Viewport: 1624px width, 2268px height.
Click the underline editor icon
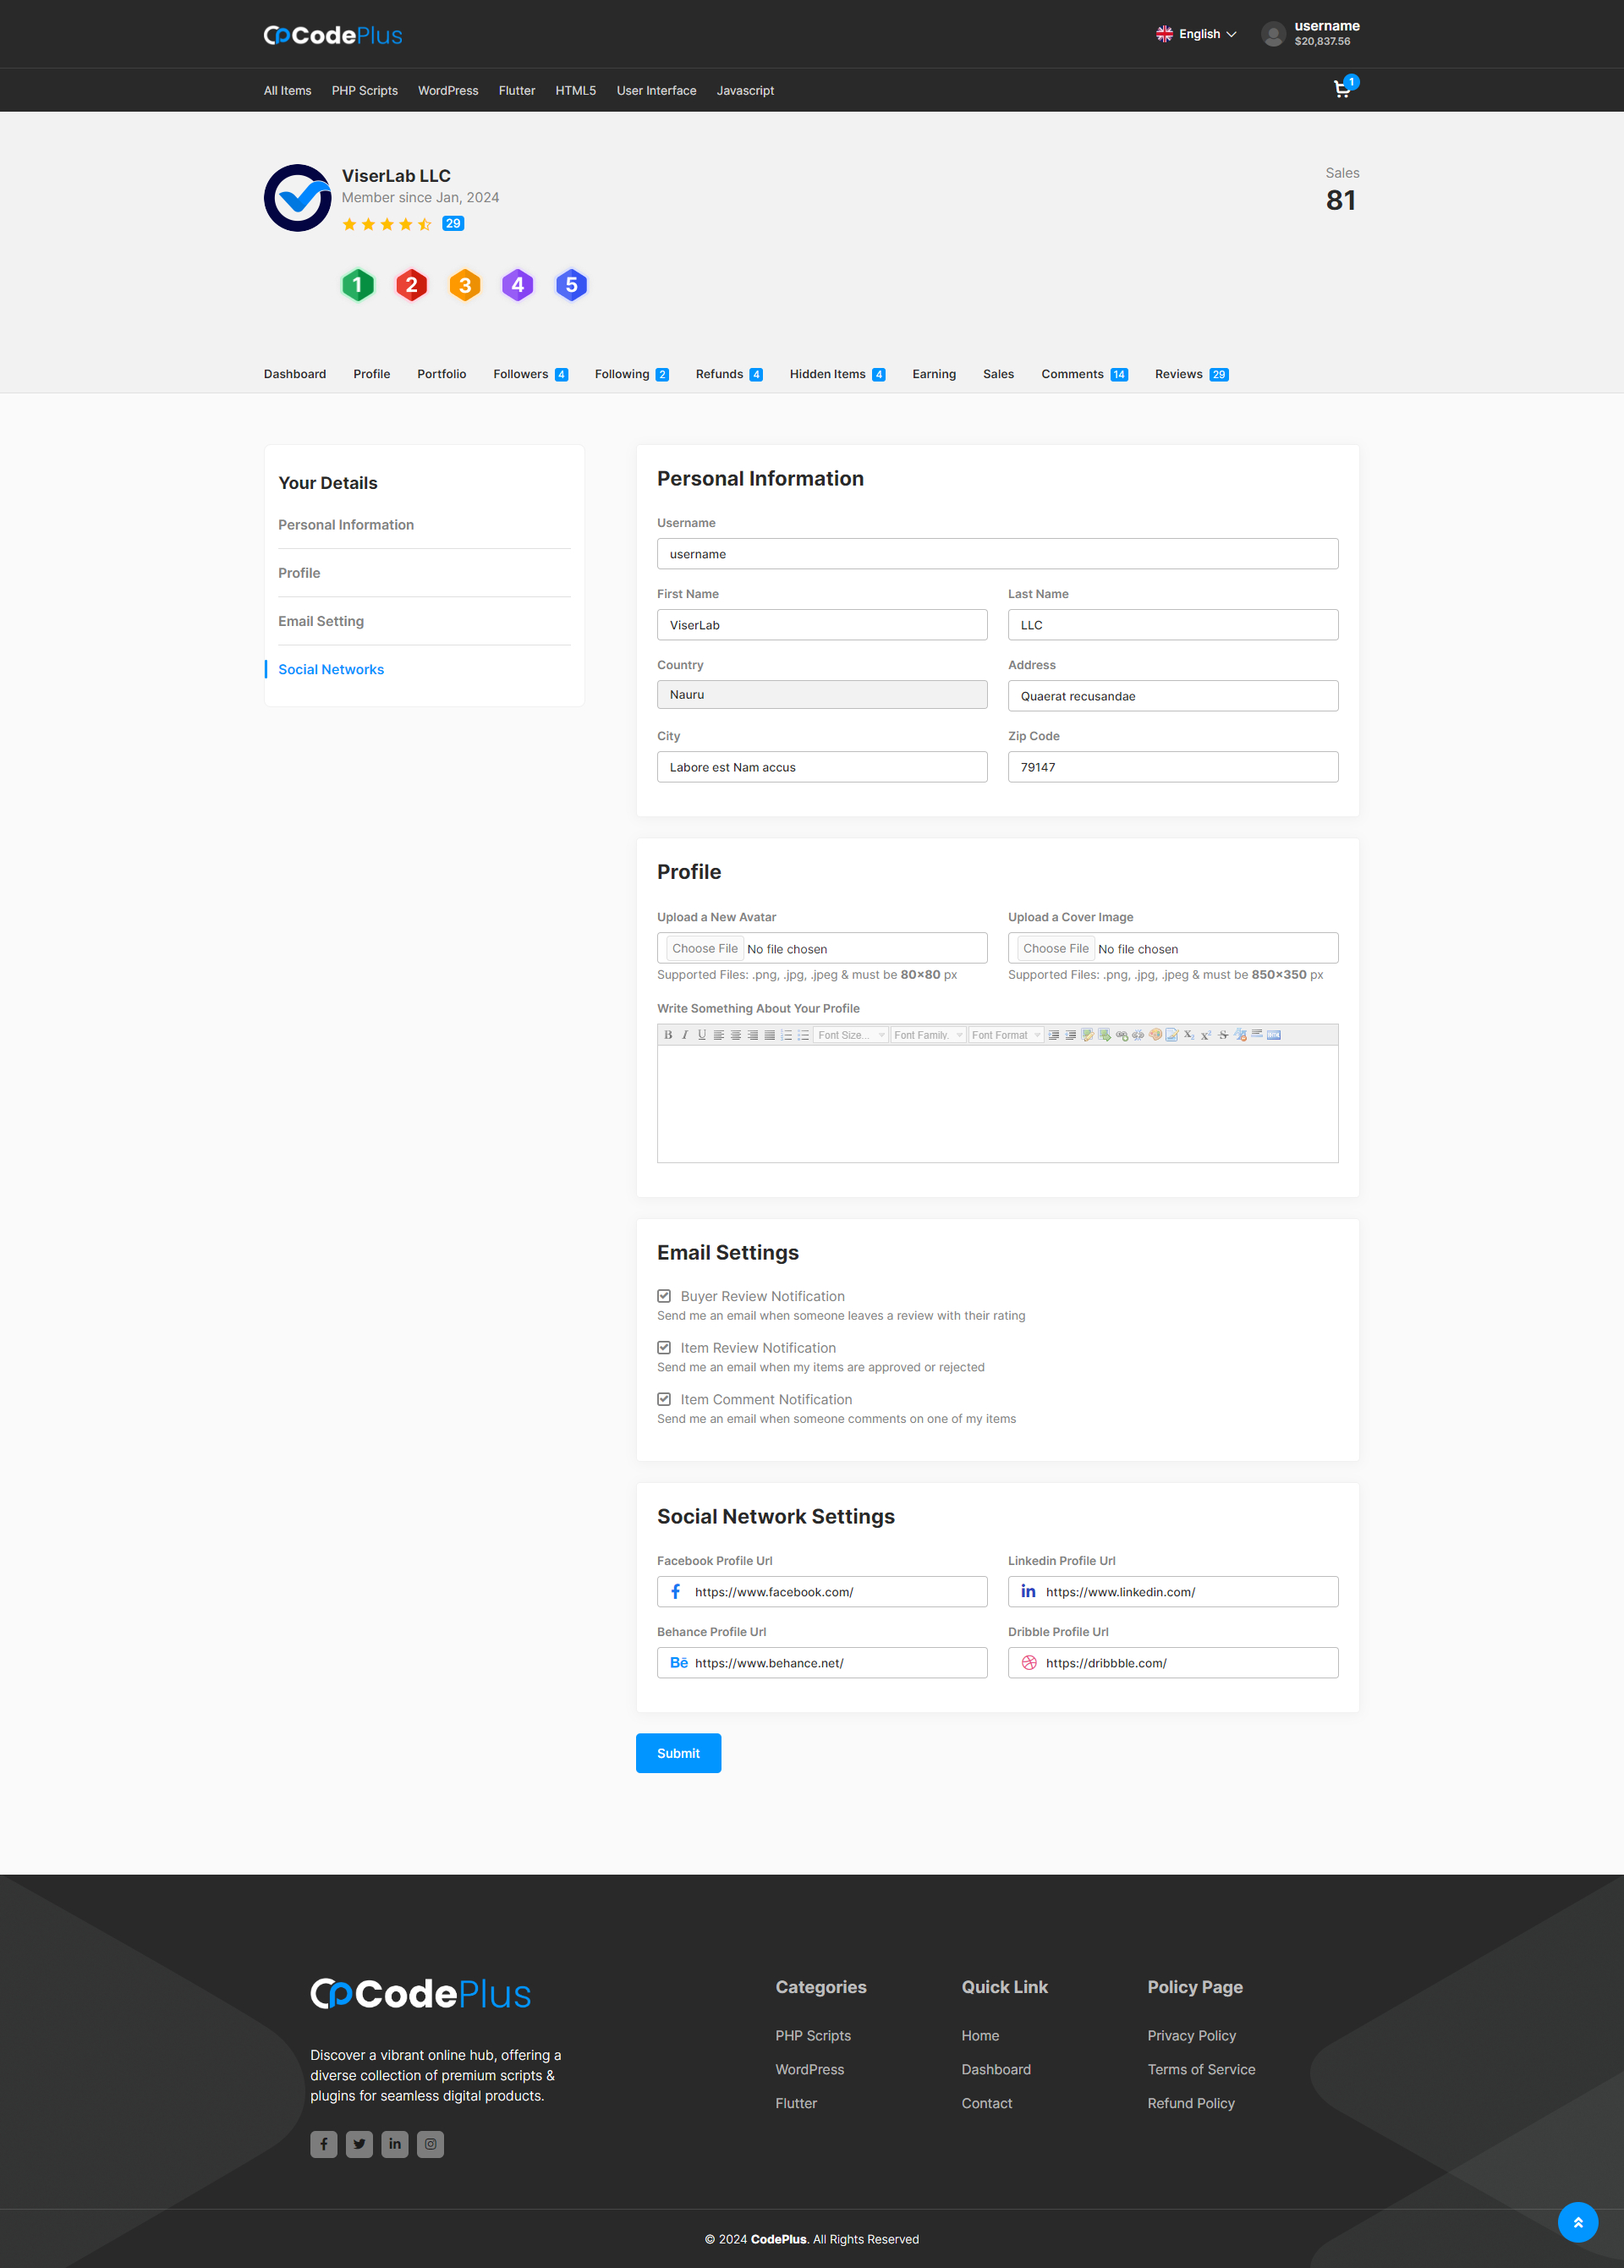coord(702,1035)
